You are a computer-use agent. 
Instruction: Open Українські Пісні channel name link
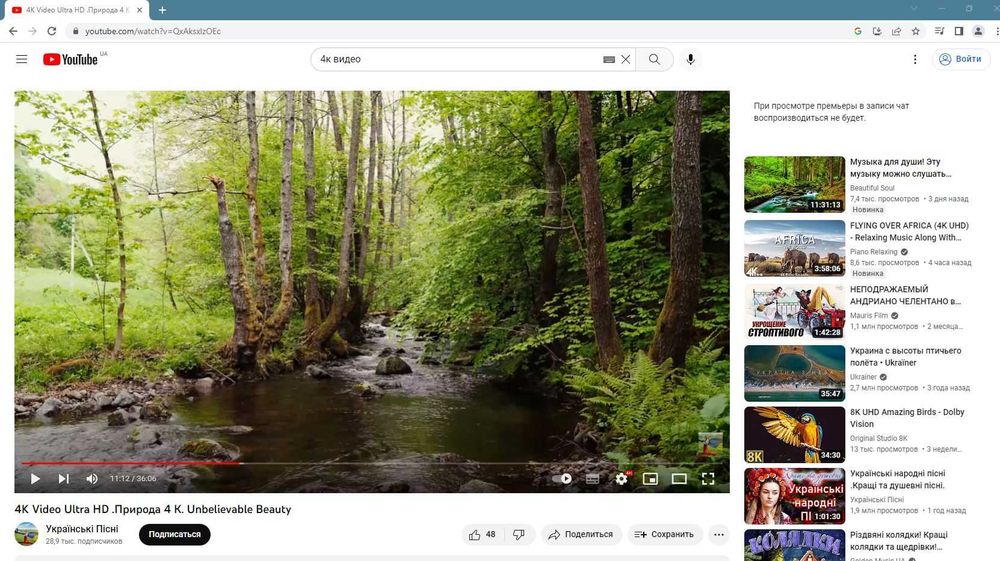click(82, 528)
